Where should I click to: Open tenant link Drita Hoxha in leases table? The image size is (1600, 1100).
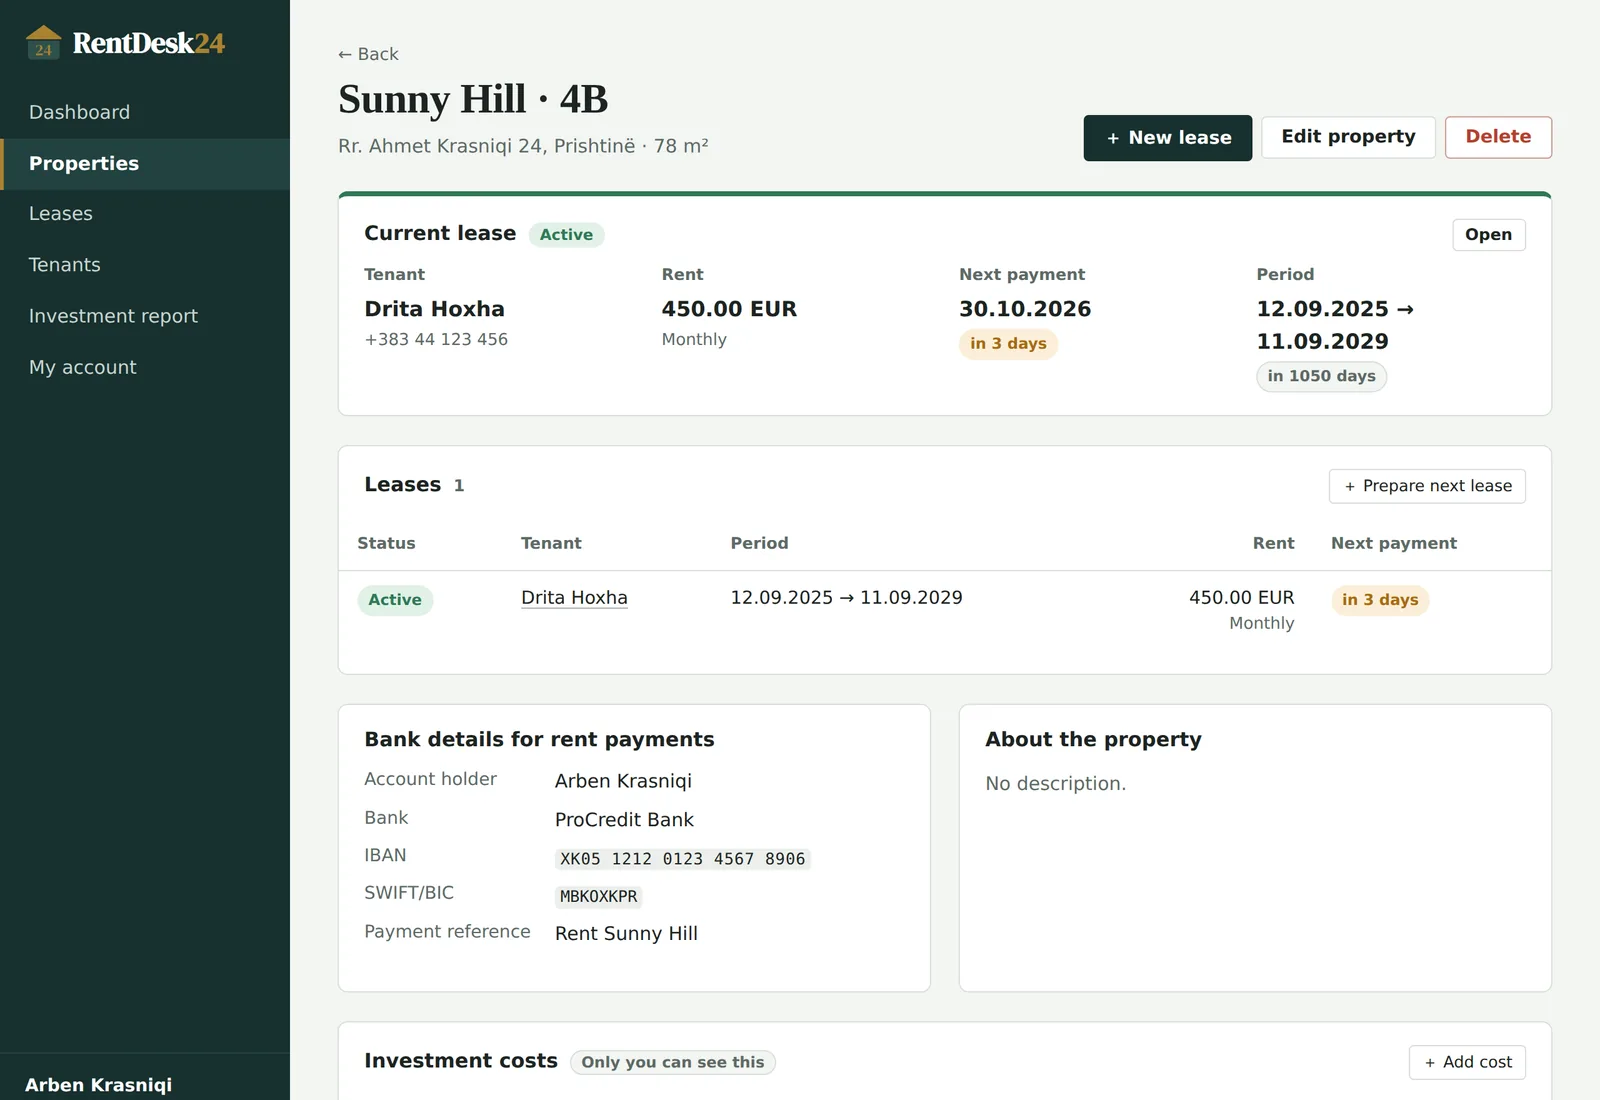coord(574,598)
